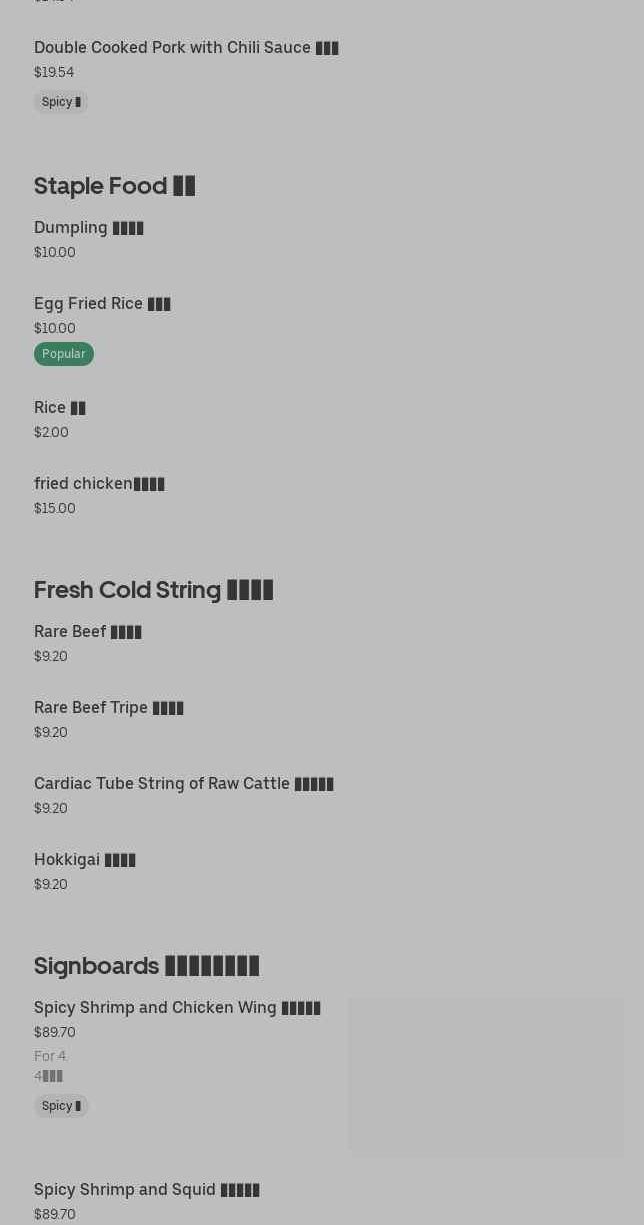
Task: Choose Egg Fried Rice from the menu
Action: 102,304
